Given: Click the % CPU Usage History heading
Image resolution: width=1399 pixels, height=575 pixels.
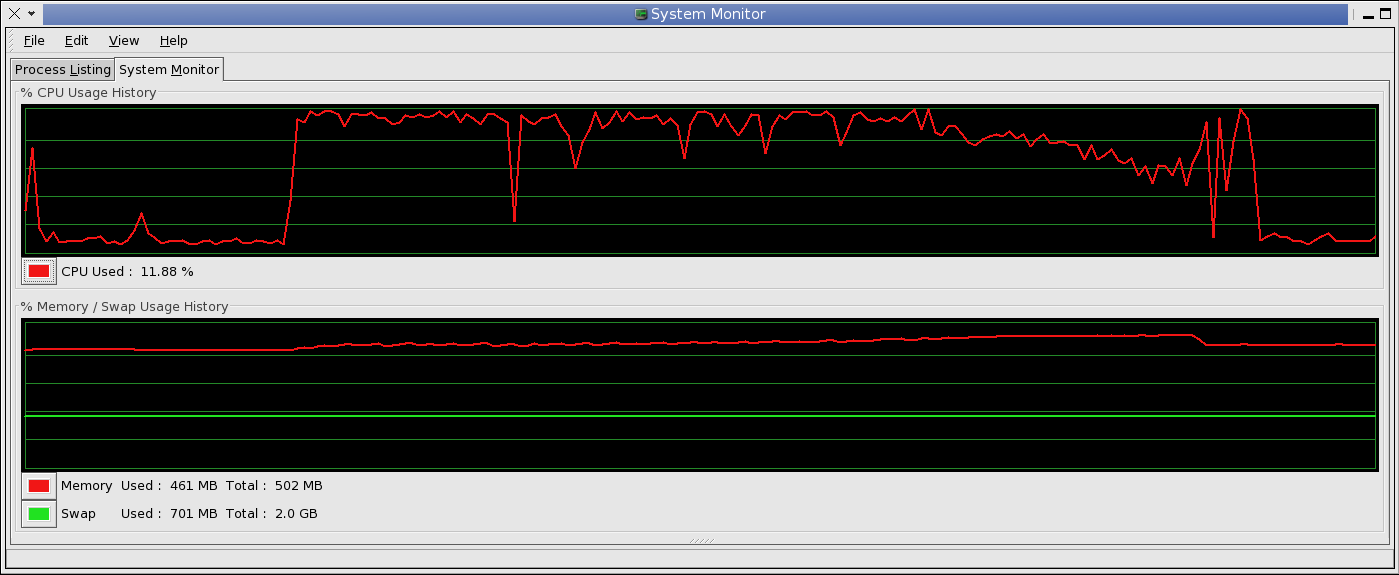Looking at the screenshot, I should click(x=89, y=93).
